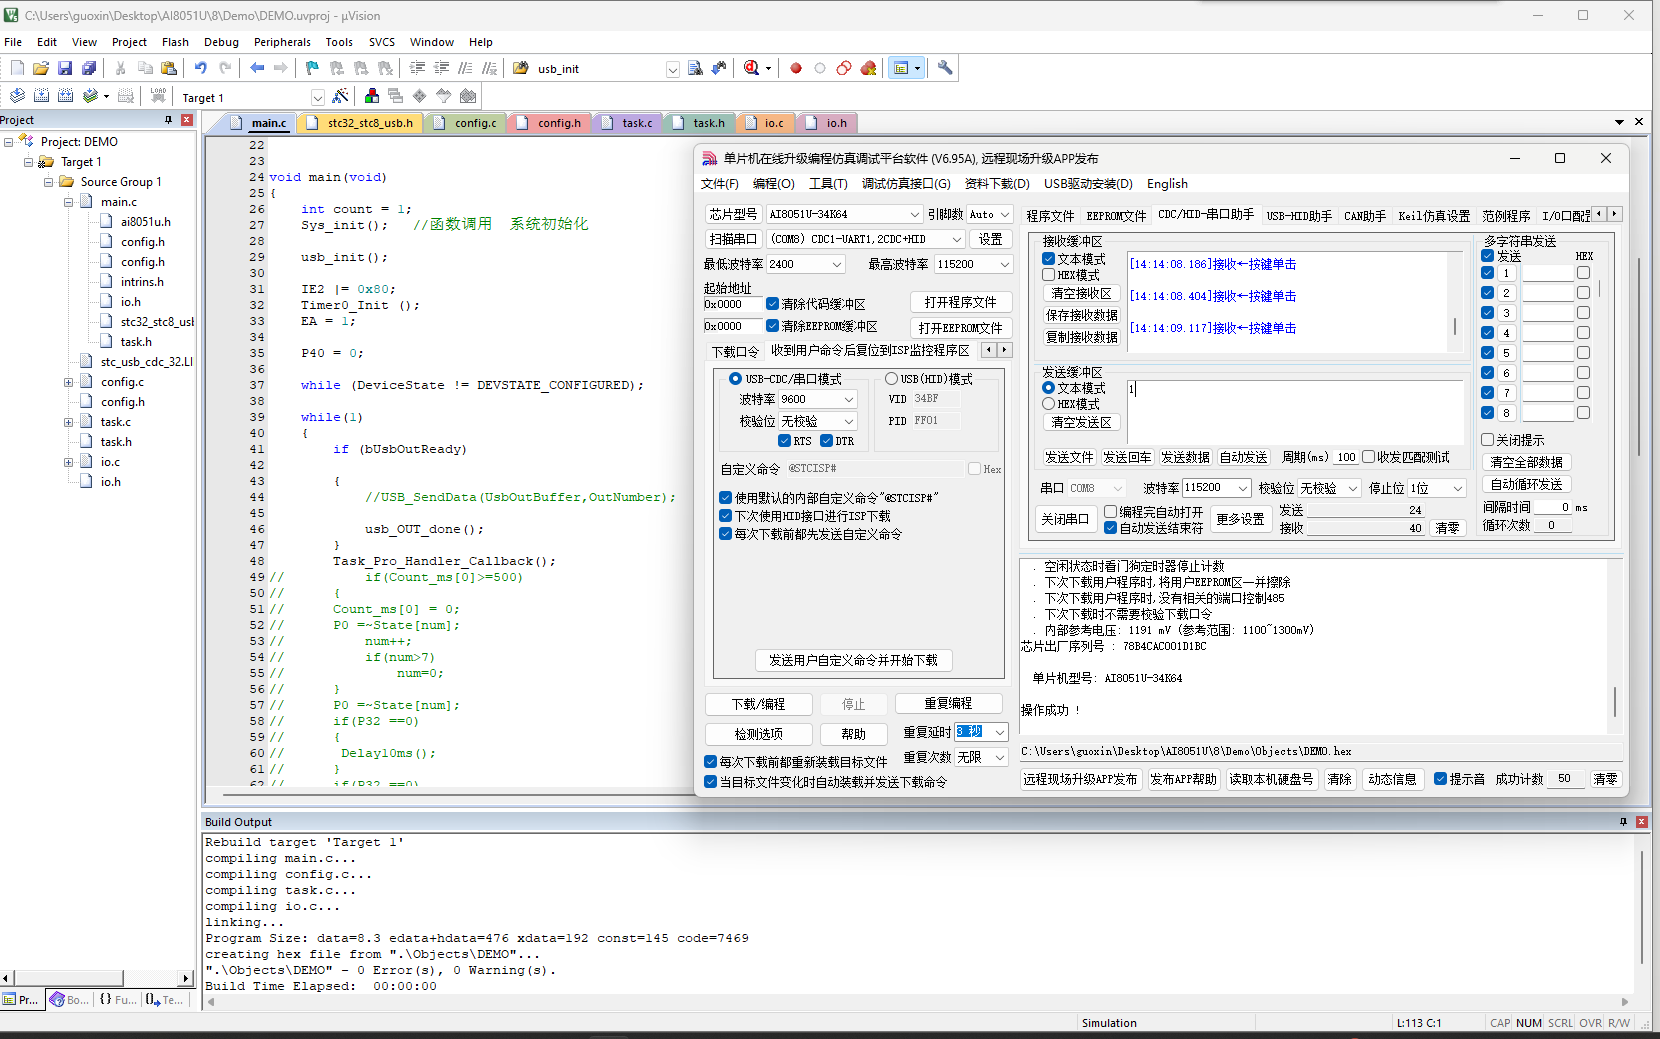Uncheck the RTS checkbox

(784, 441)
